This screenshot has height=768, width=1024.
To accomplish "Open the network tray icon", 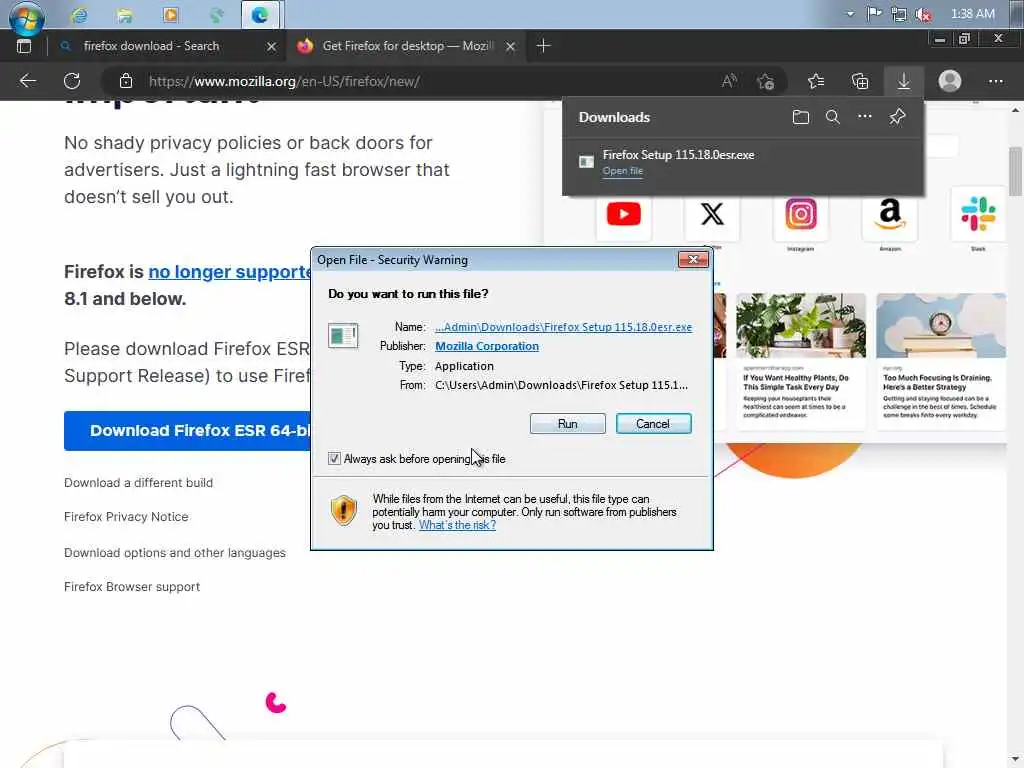I will pos(899,14).
